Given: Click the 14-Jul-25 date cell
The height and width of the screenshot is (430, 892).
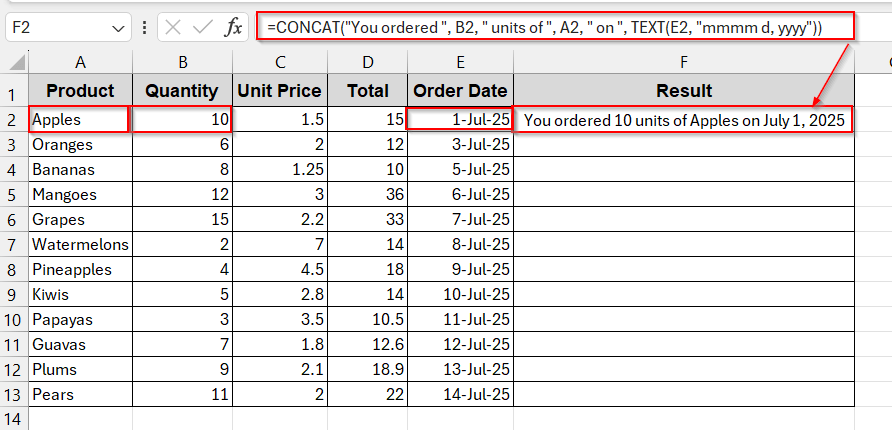Looking at the screenshot, I should tap(461, 394).
